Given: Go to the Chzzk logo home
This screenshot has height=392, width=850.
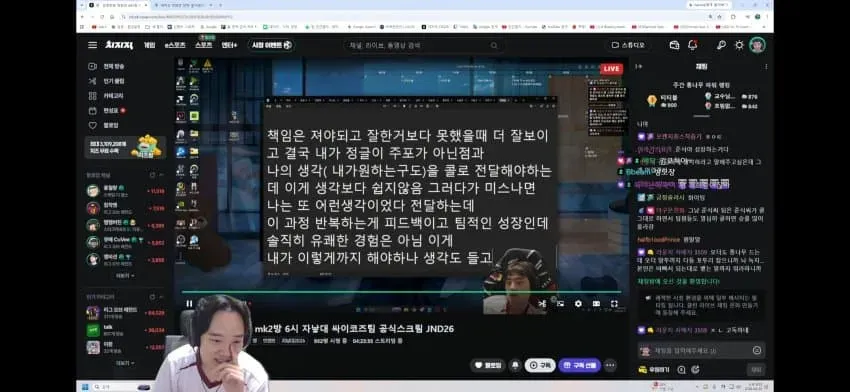Looking at the screenshot, I should pos(119,45).
